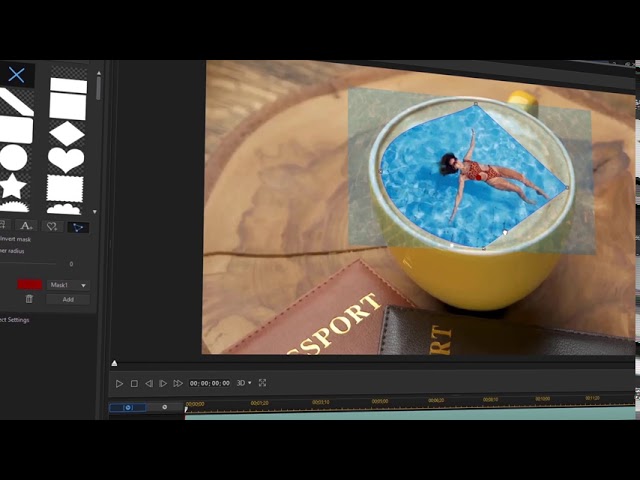Screen dimensions: 640x480
Task: Play the preview
Action: (x=119, y=384)
